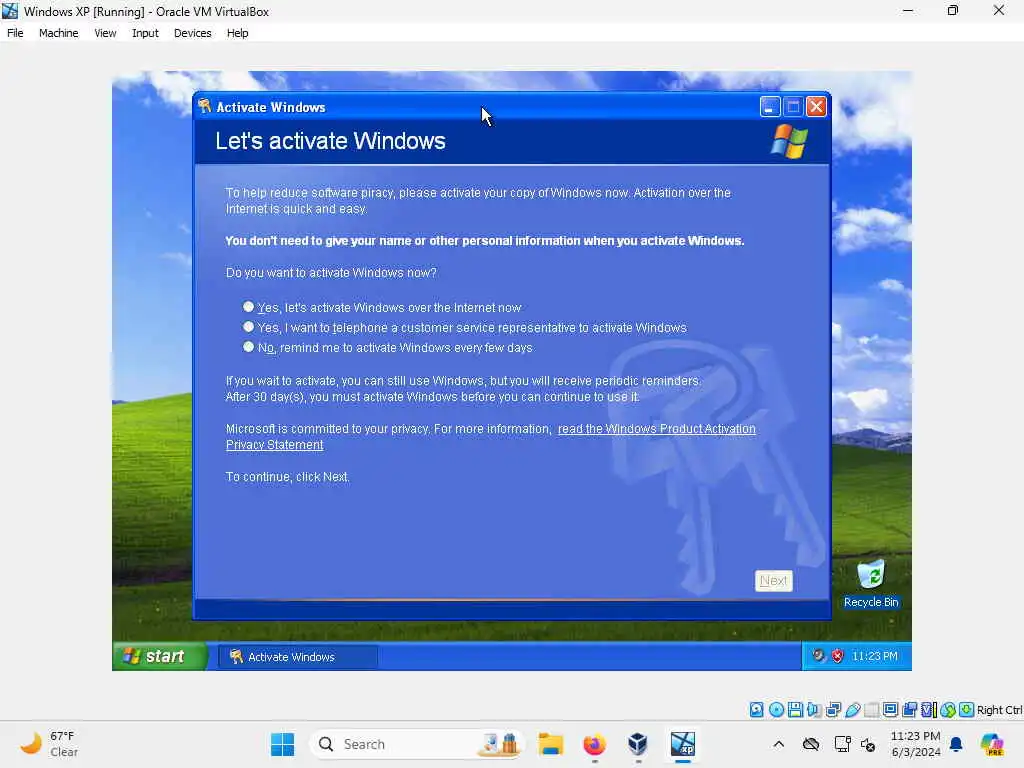Screen dimensions: 1024x768
Task: Click the USB devices indicator icon
Action: click(852, 710)
